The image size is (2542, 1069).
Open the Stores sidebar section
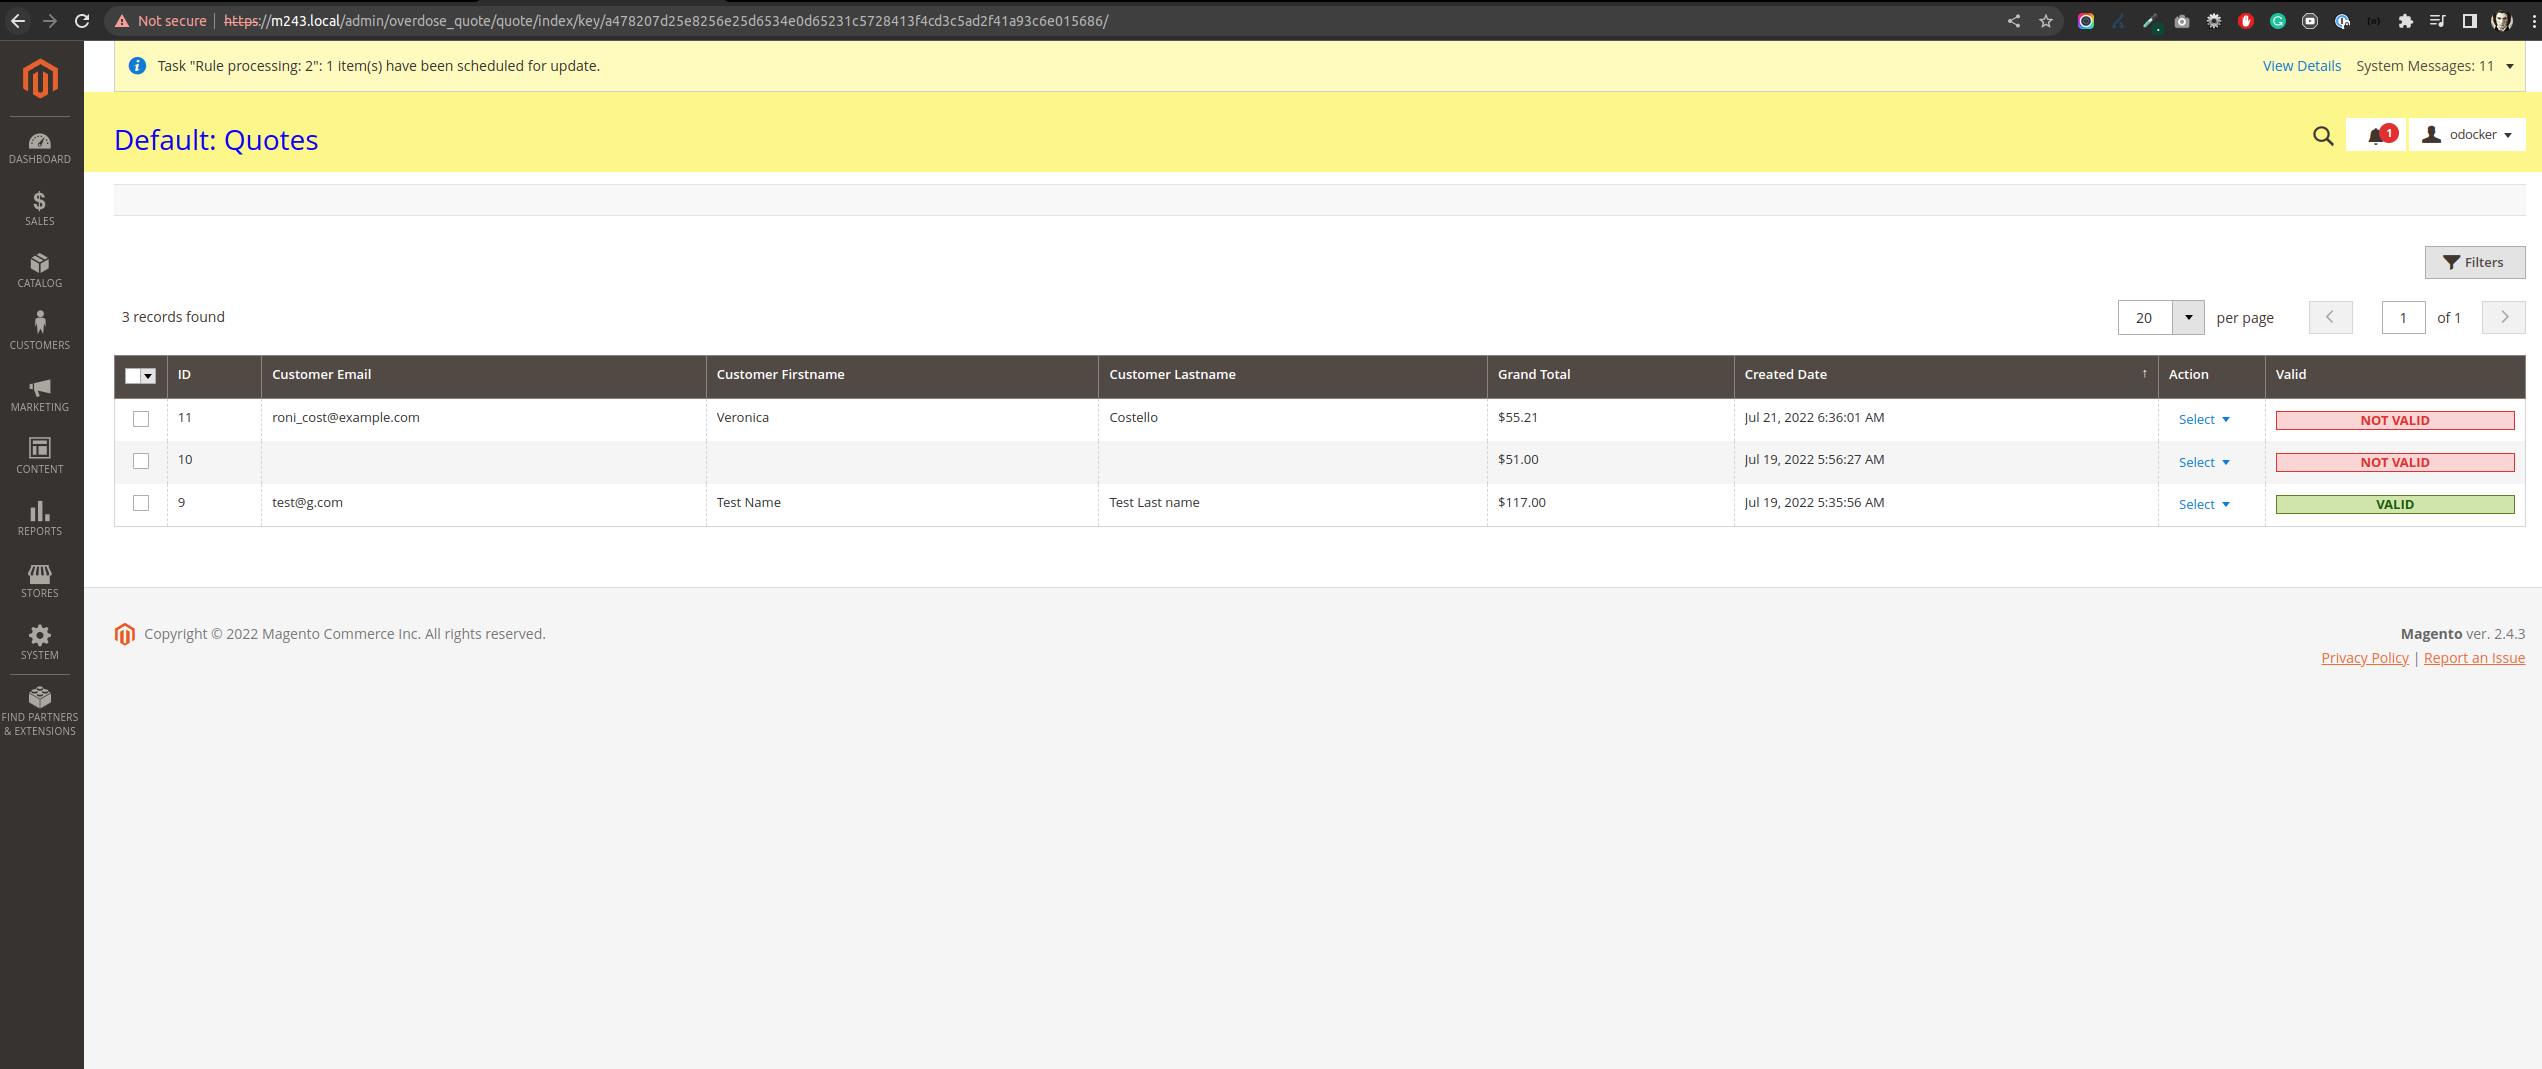[x=40, y=581]
